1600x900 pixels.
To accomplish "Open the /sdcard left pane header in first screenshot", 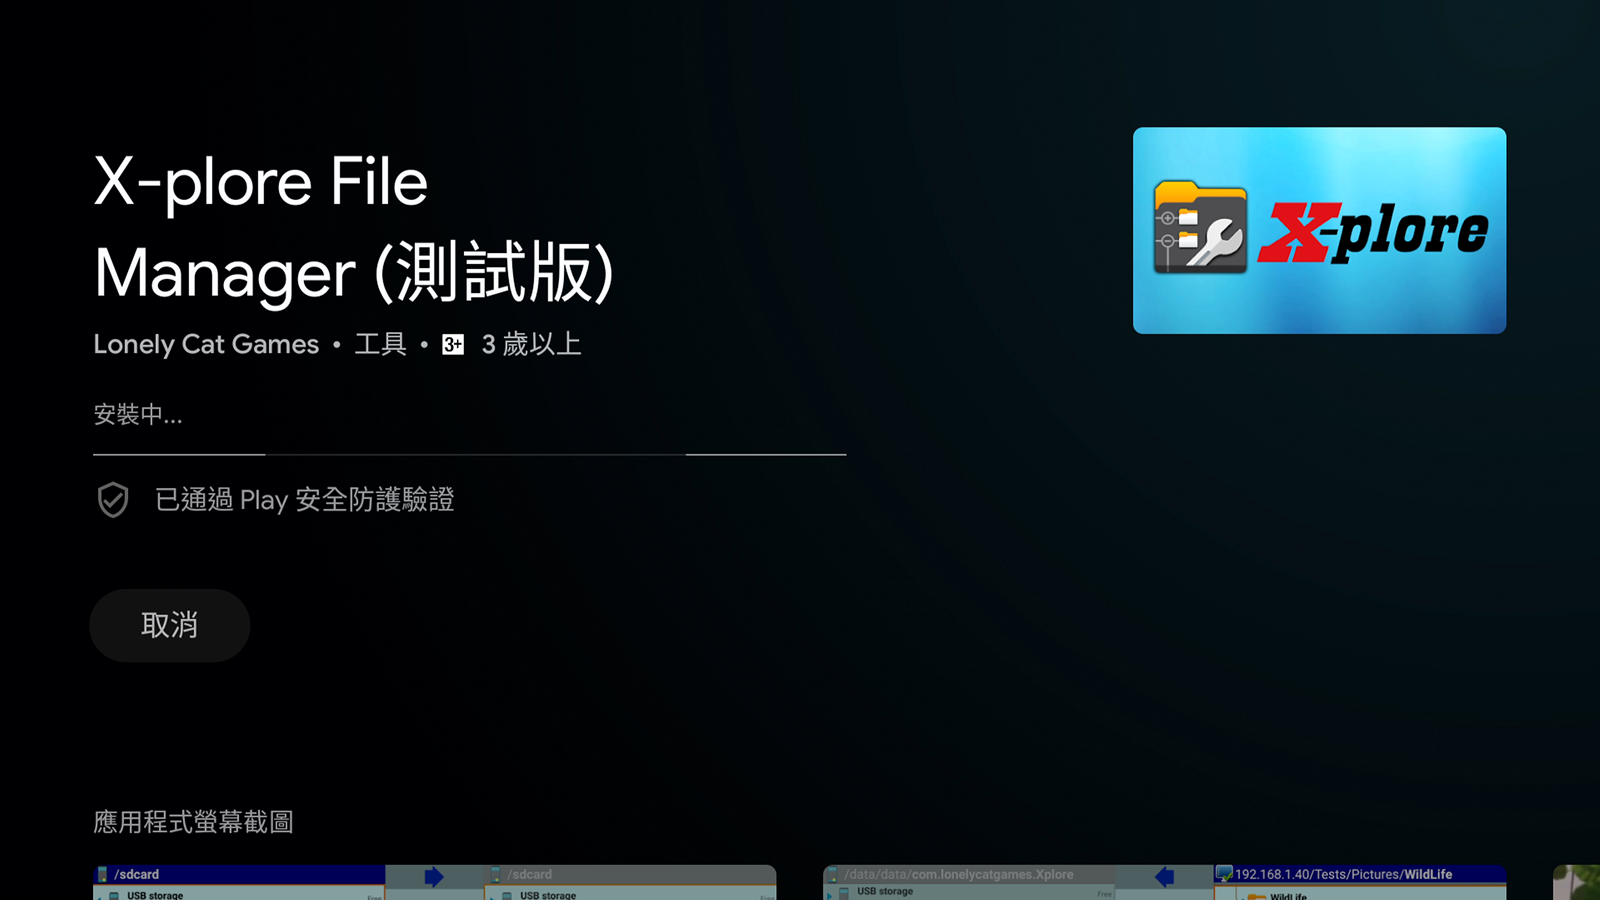I will 136,874.
